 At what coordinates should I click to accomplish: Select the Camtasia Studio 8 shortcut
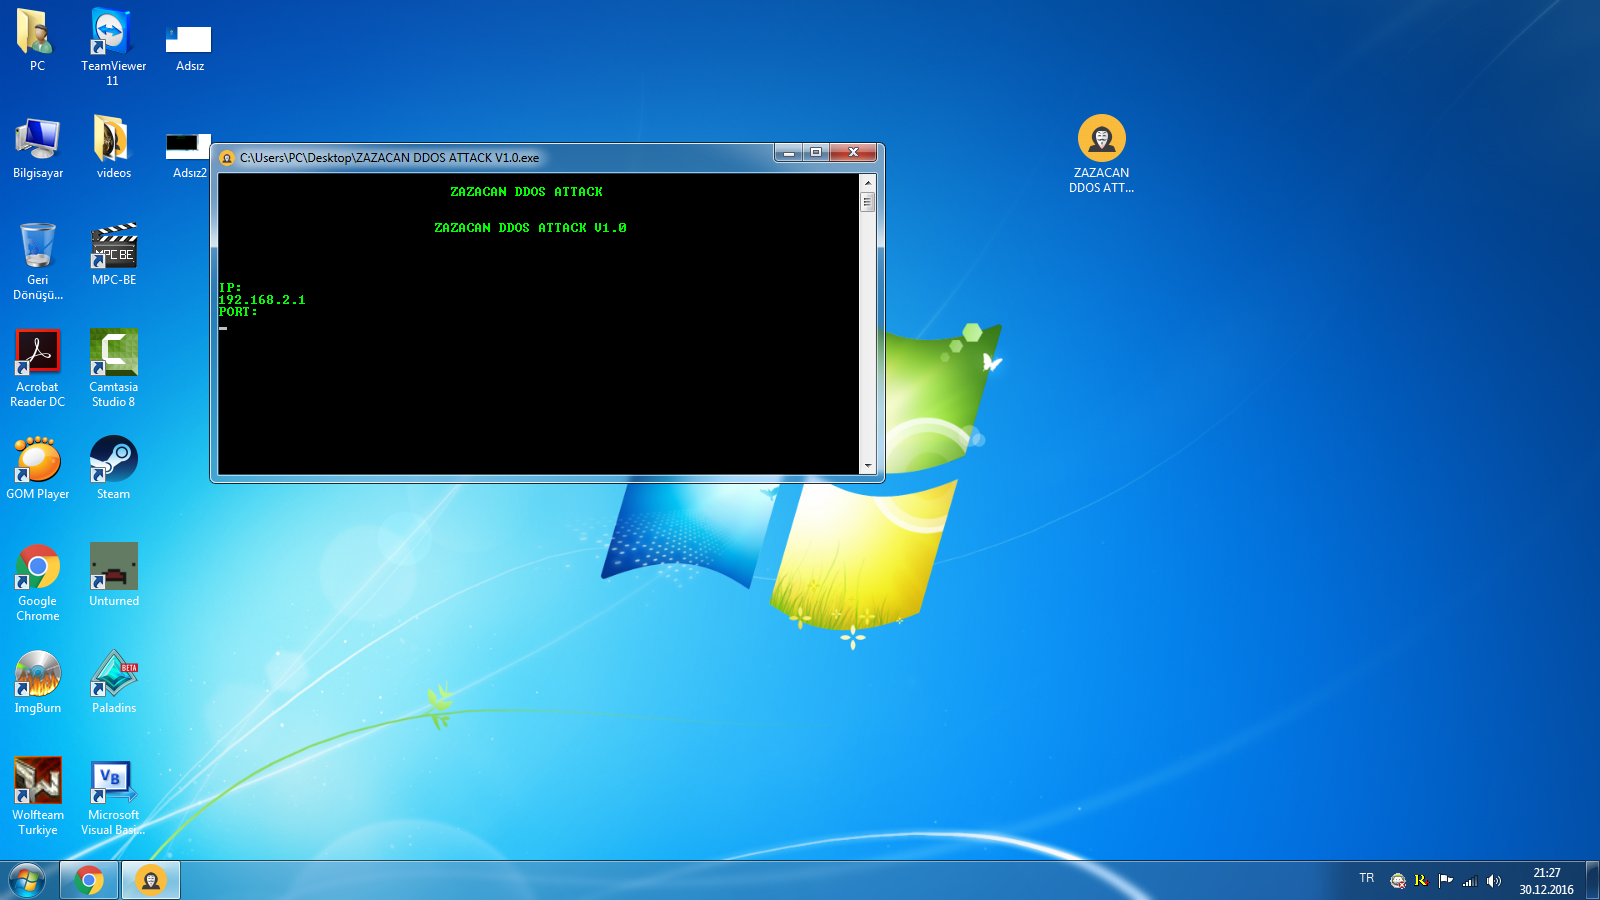[x=113, y=368]
